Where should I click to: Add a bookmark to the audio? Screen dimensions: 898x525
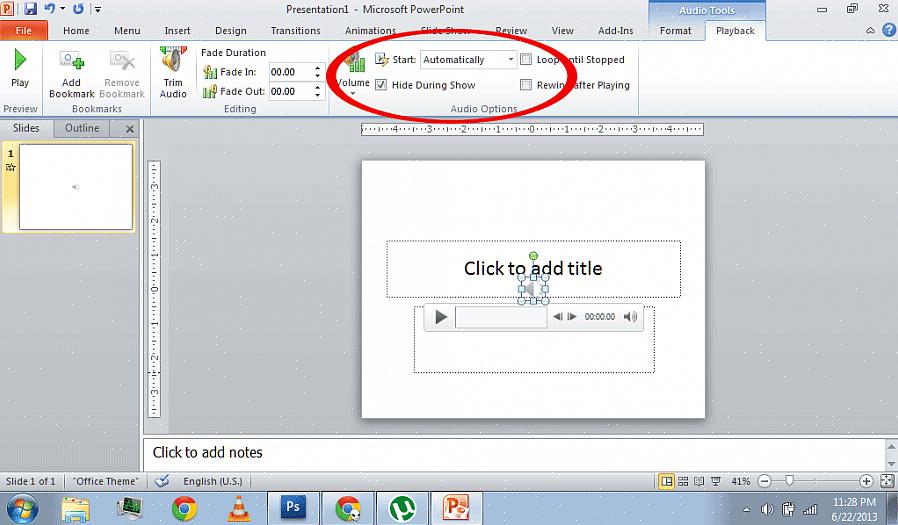71,73
